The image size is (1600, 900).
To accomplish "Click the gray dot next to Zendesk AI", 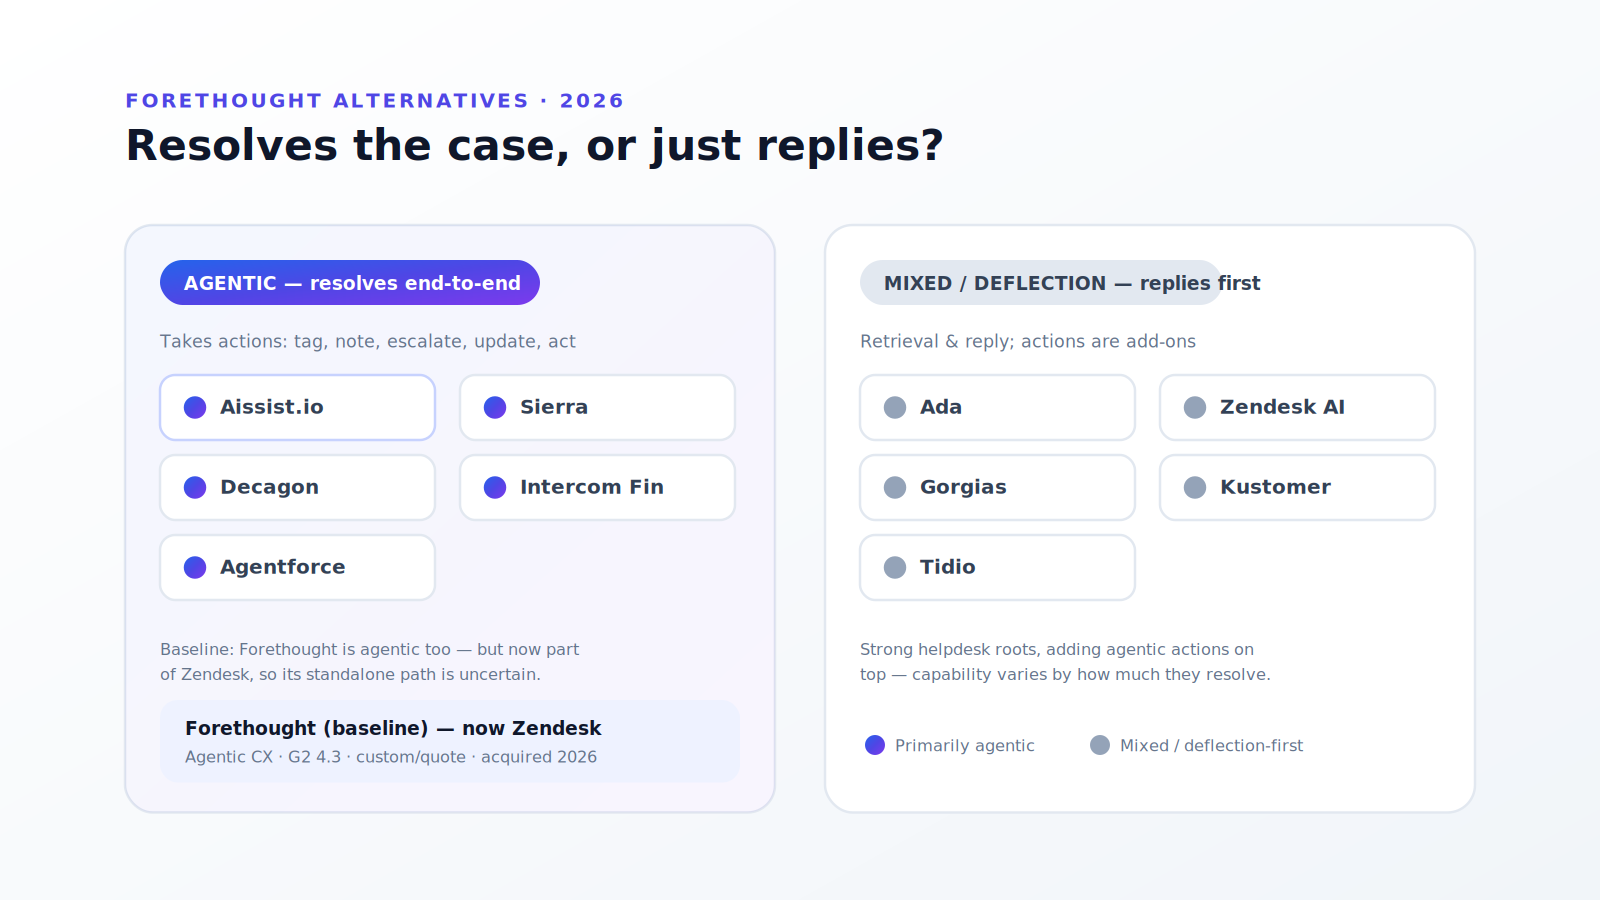I will coord(1195,407).
